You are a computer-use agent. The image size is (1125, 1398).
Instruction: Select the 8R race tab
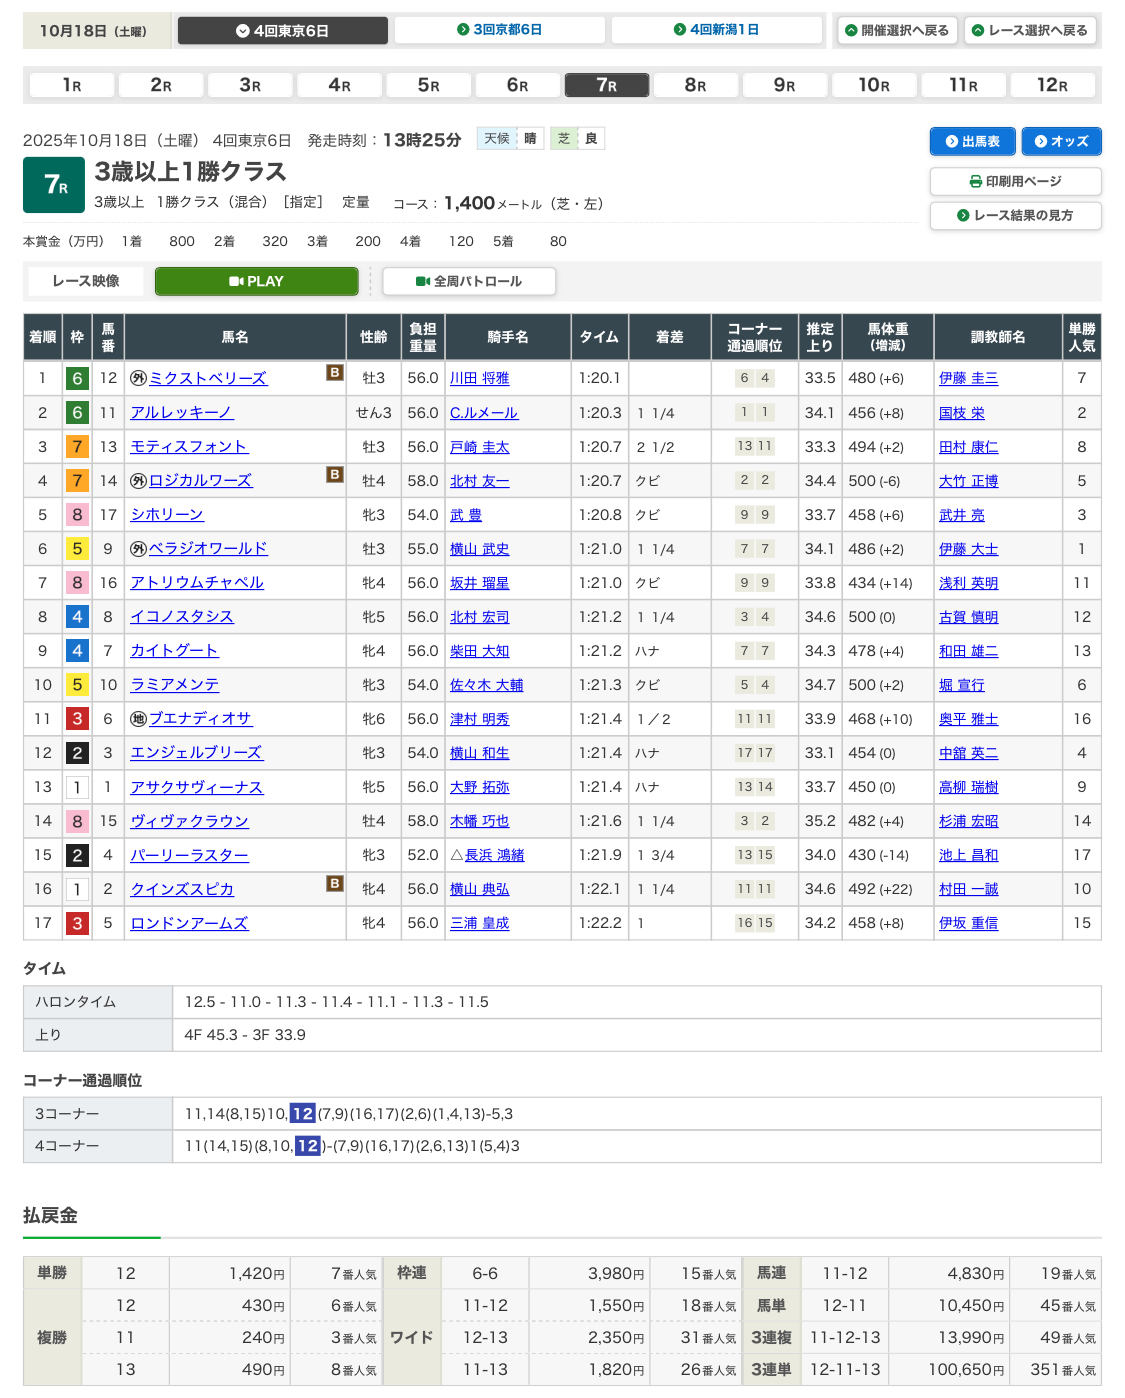(x=695, y=85)
